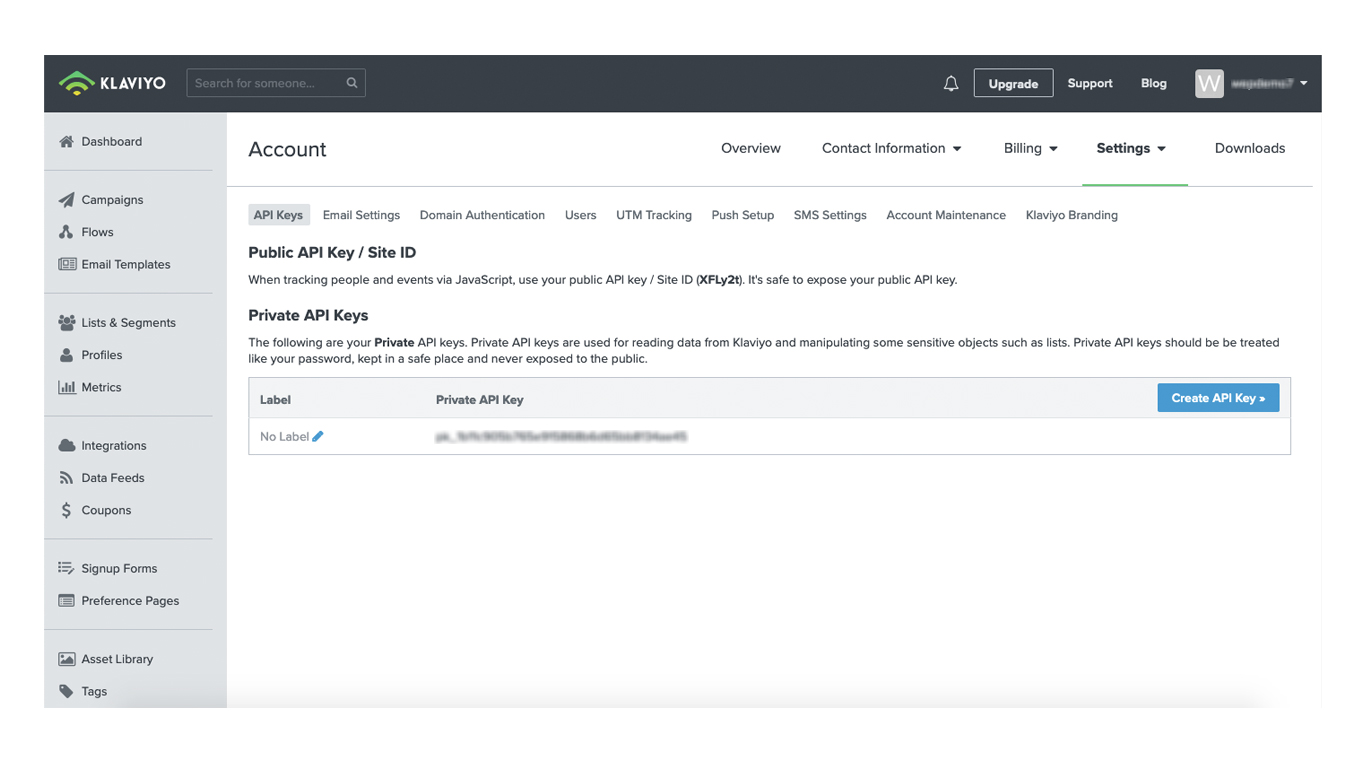Click the Metrics bar chart icon
Viewport: 1365px width, 762px height.
tap(67, 387)
